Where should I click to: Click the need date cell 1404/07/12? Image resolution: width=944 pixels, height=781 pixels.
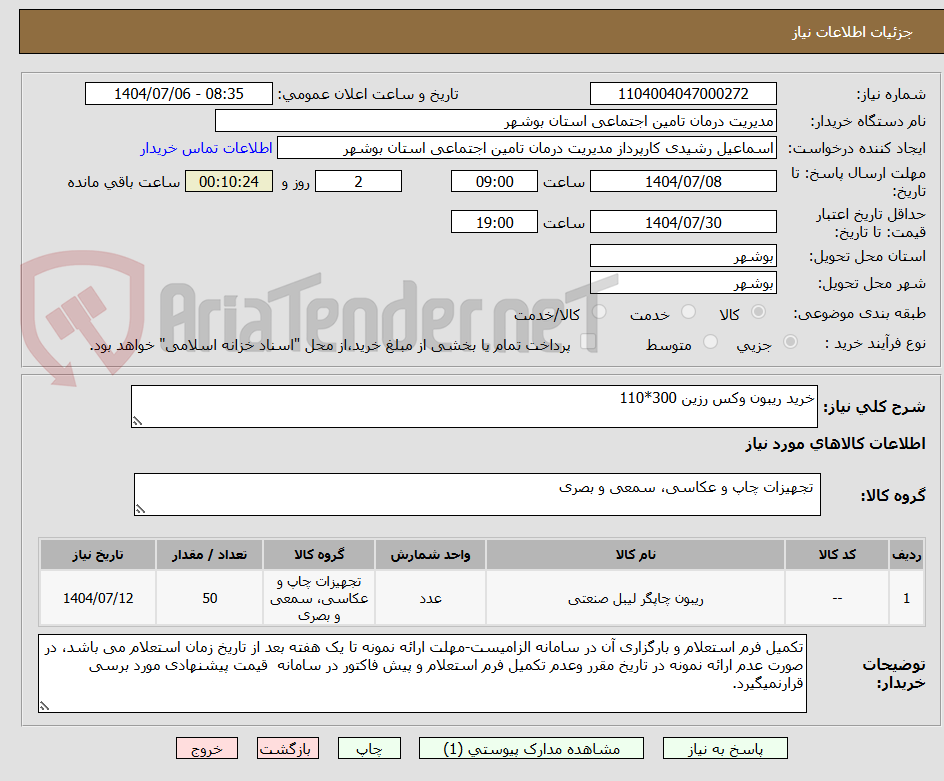coord(98,598)
